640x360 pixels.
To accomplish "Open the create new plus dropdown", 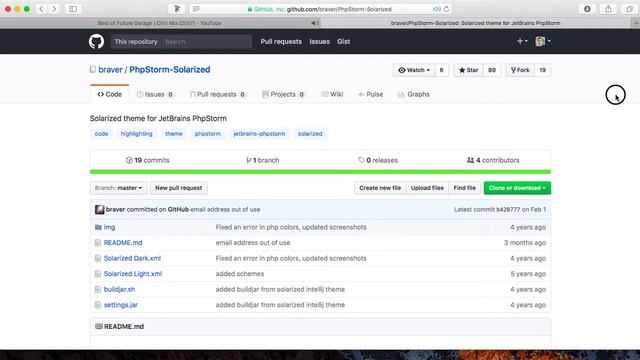I will [522, 41].
